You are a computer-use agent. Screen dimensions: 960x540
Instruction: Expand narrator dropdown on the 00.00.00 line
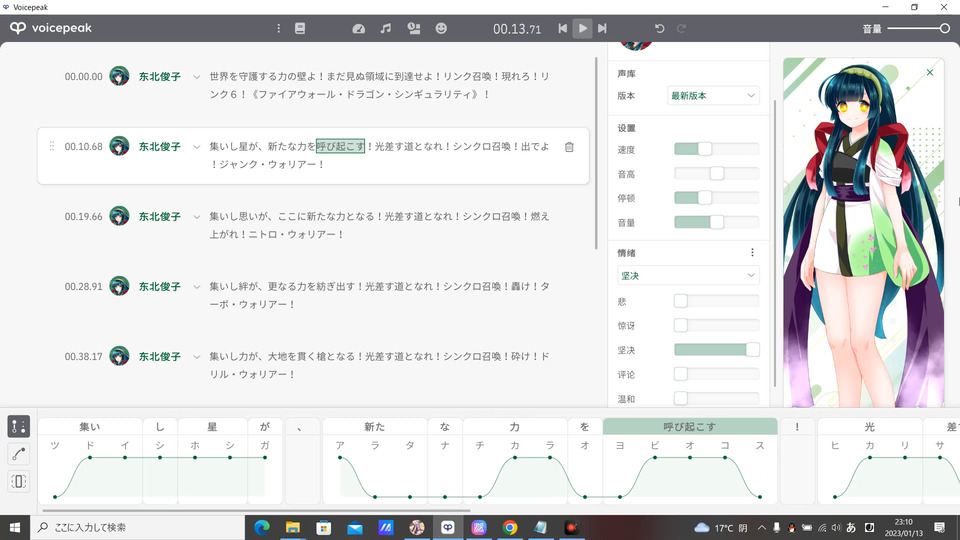pyautogui.click(x=197, y=77)
